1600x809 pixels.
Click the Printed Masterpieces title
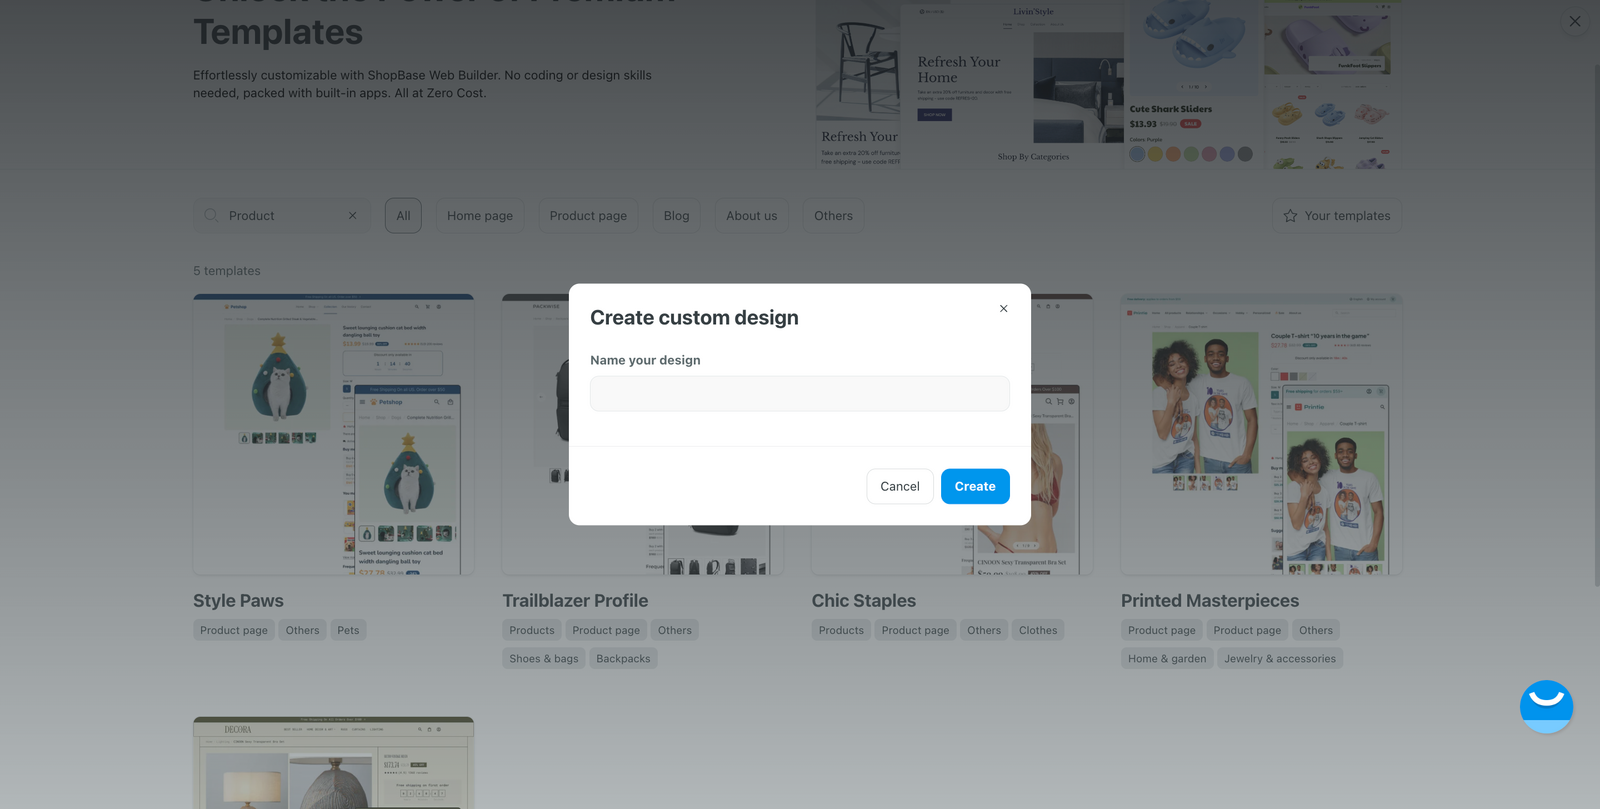(x=1210, y=601)
